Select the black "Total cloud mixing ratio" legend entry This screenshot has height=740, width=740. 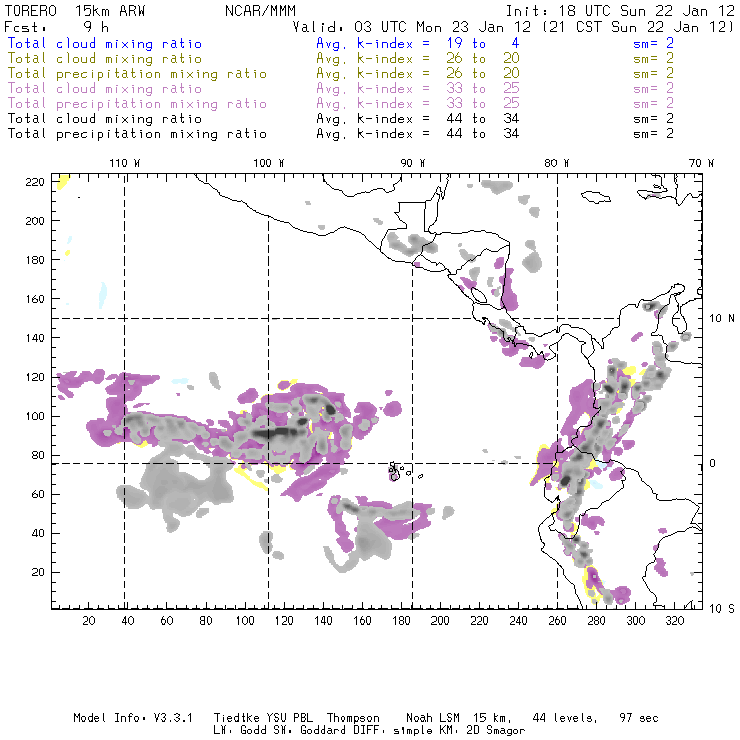(x=105, y=119)
